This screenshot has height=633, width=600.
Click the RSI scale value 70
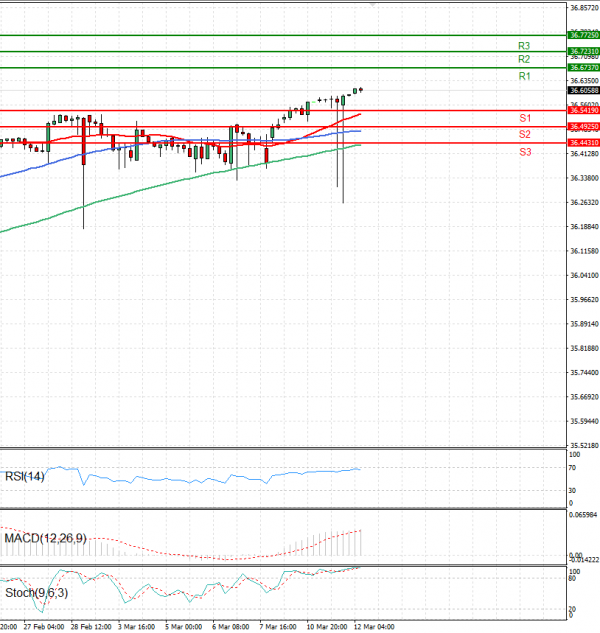pyautogui.click(x=572, y=468)
